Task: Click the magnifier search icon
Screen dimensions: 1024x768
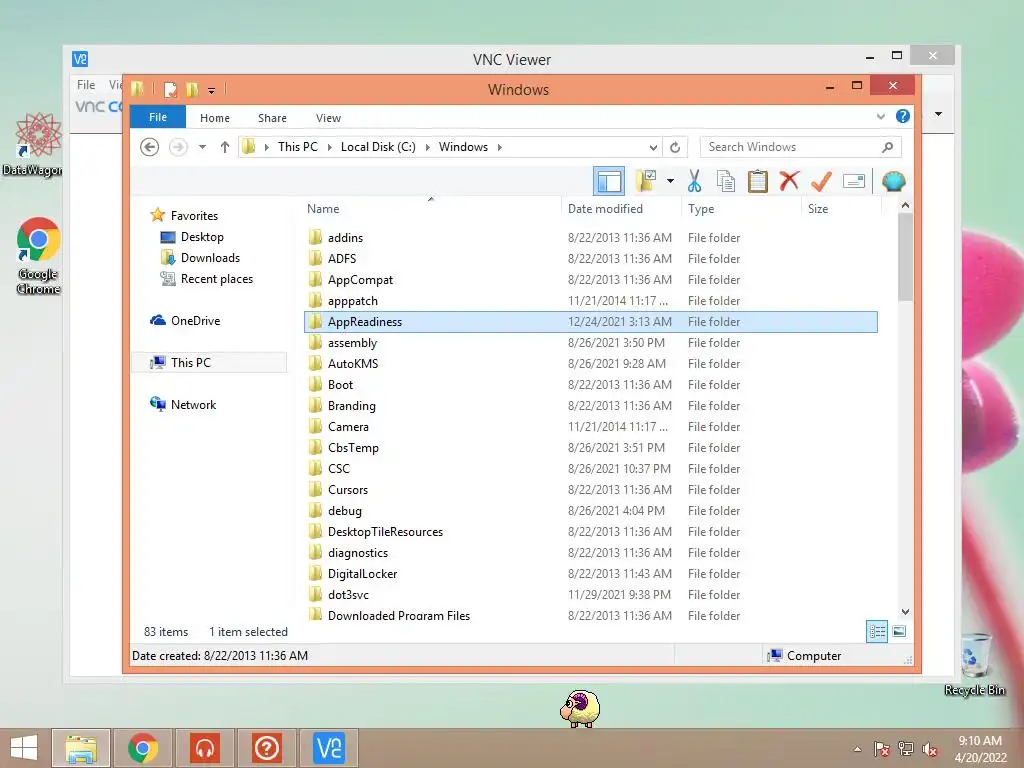Action: point(888,147)
